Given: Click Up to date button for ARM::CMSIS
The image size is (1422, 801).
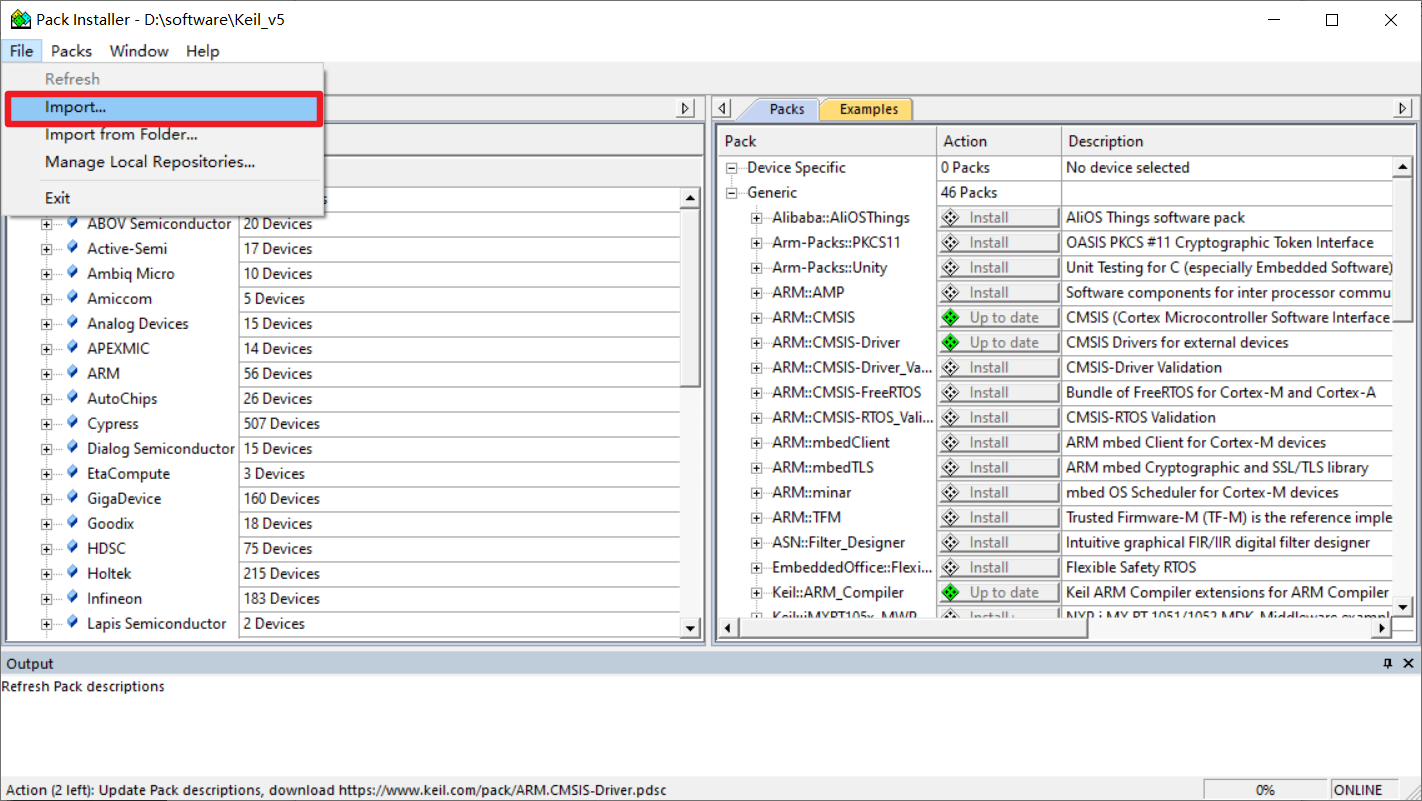Looking at the screenshot, I should [x=998, y=317].
